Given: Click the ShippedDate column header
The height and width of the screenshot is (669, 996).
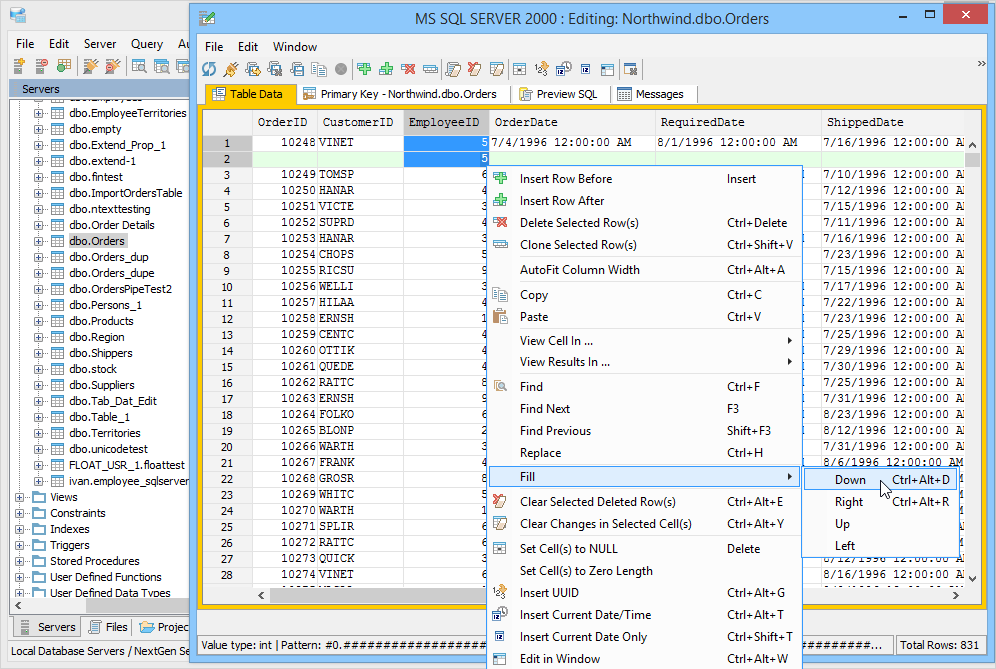Looking at the screenshot, I should tap(892, 122).
